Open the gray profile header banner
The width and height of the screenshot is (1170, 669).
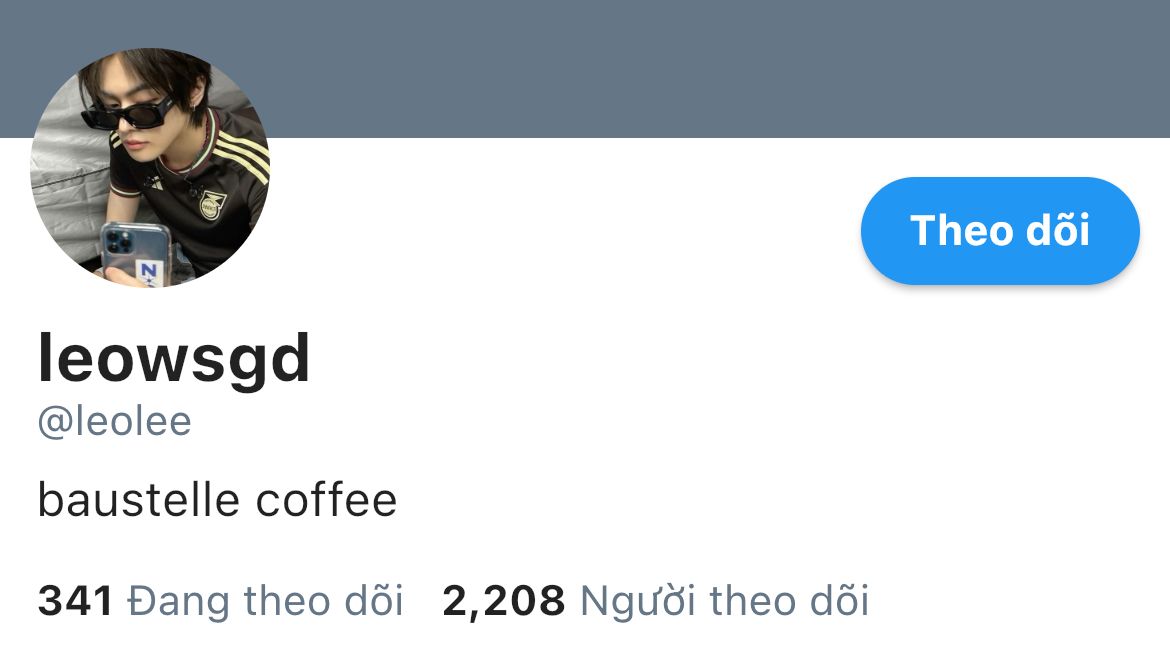[585, 69]
